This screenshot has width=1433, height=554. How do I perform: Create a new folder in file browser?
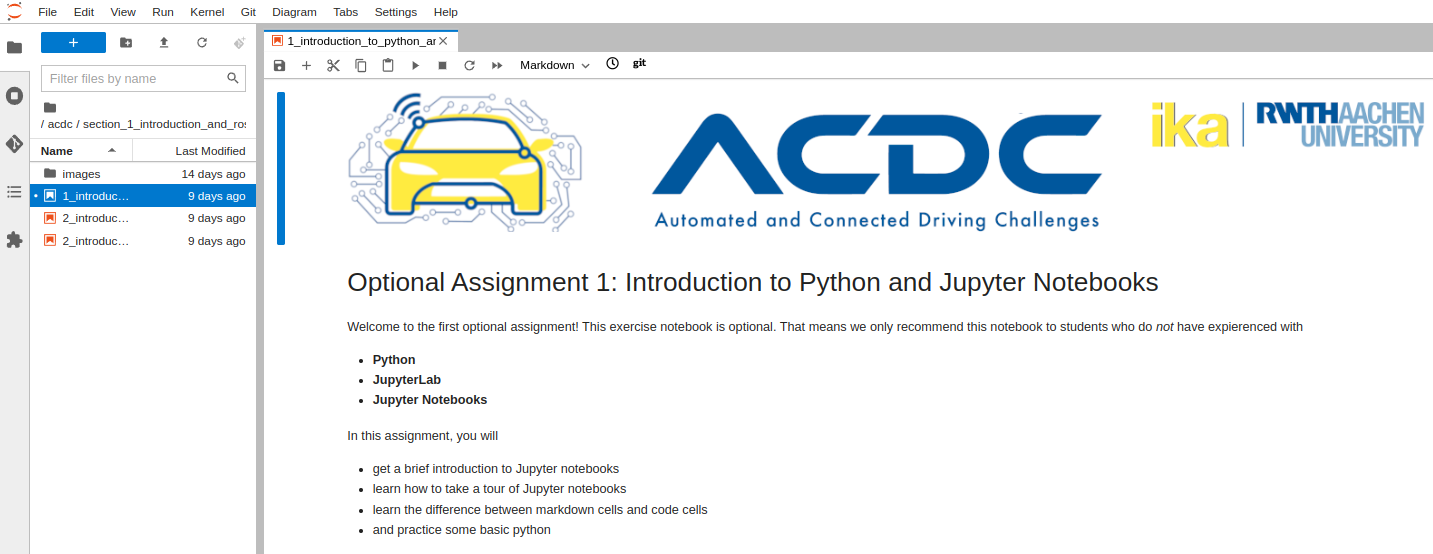click(x=125, y=42)
